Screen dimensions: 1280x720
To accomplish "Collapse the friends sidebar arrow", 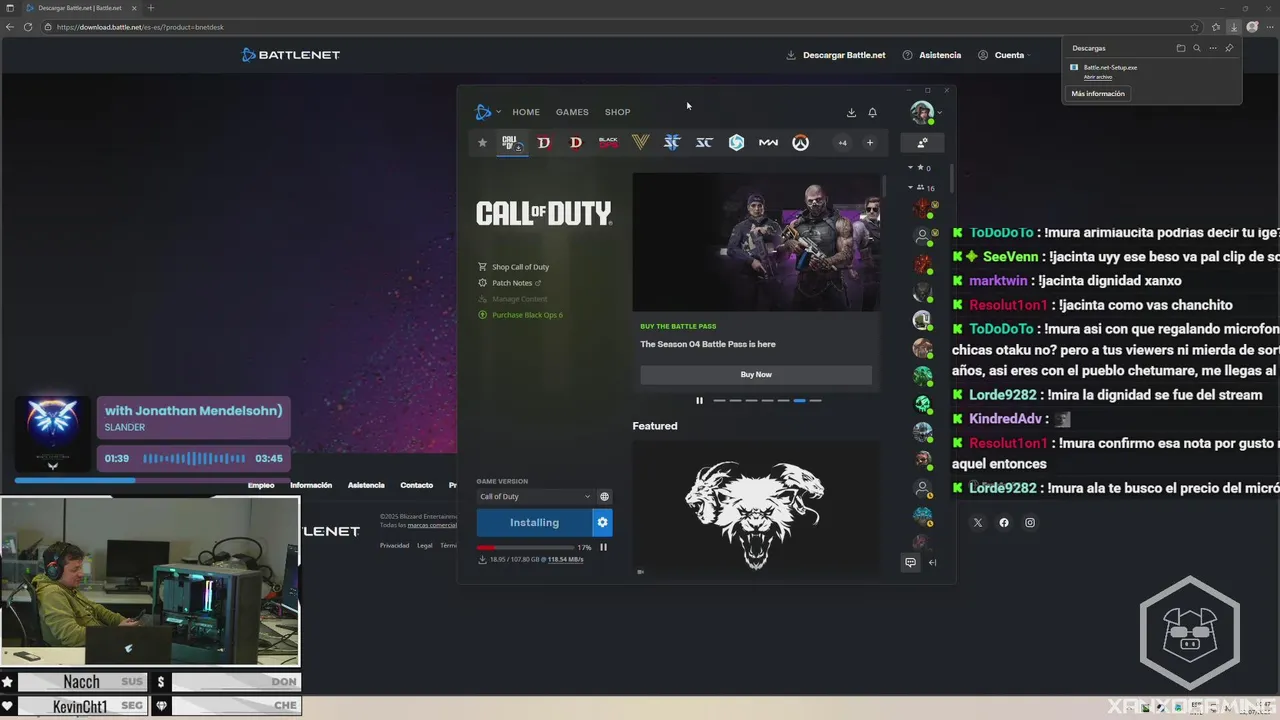I will coord(932,563).
